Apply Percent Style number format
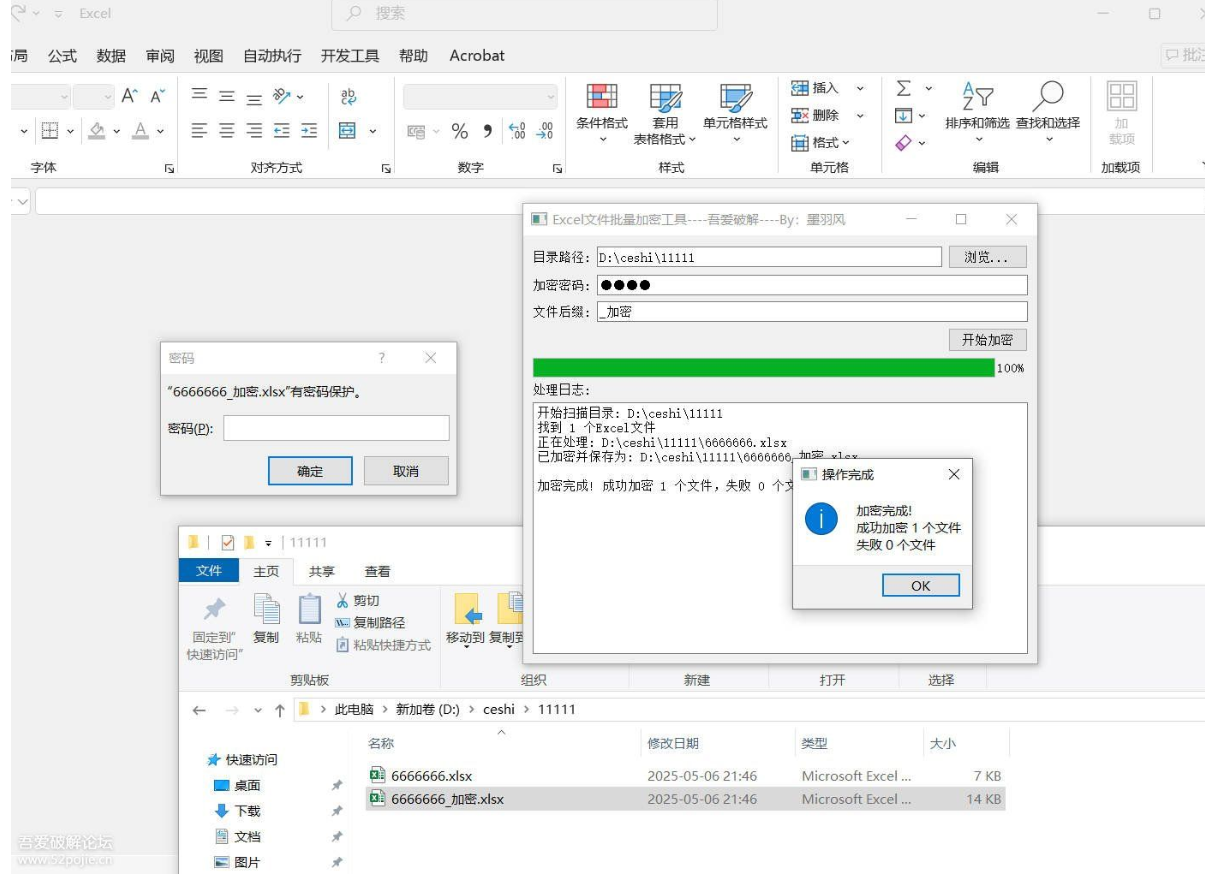Screen dimensions: 1205x881 coord(461,131)
